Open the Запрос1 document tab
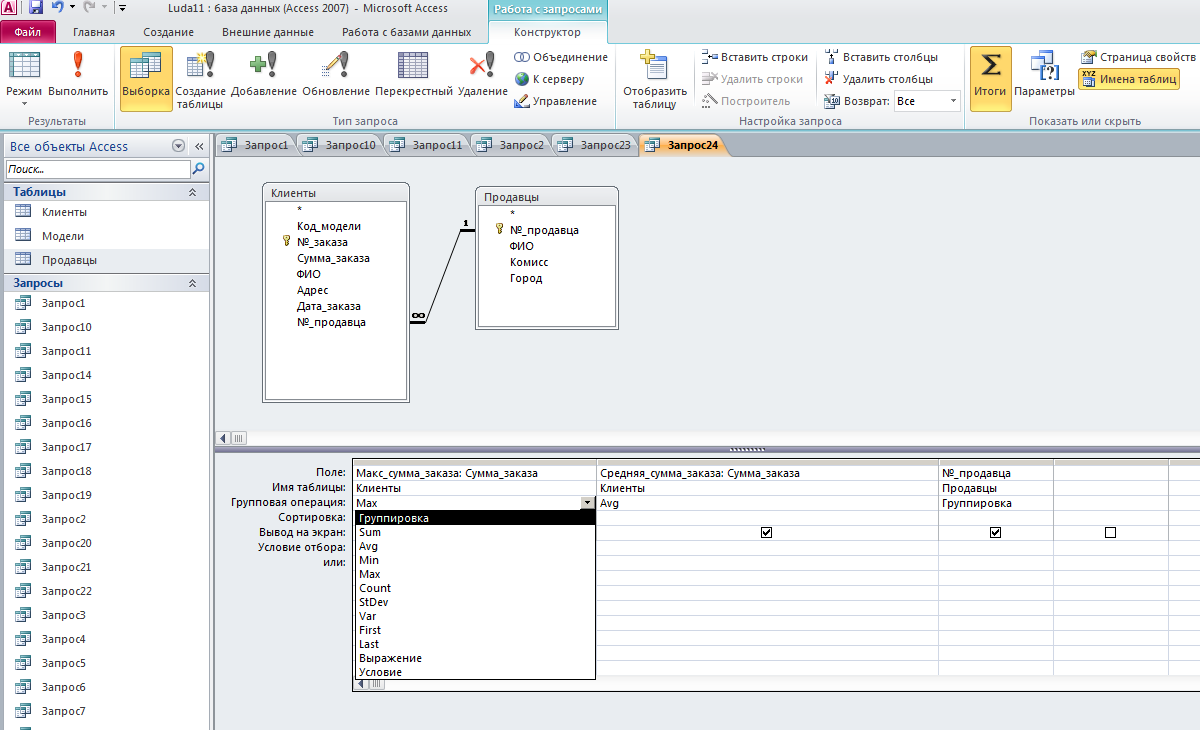Image resolution: width=1200 pixels, height=730 pixels. [x=257, y=146]
